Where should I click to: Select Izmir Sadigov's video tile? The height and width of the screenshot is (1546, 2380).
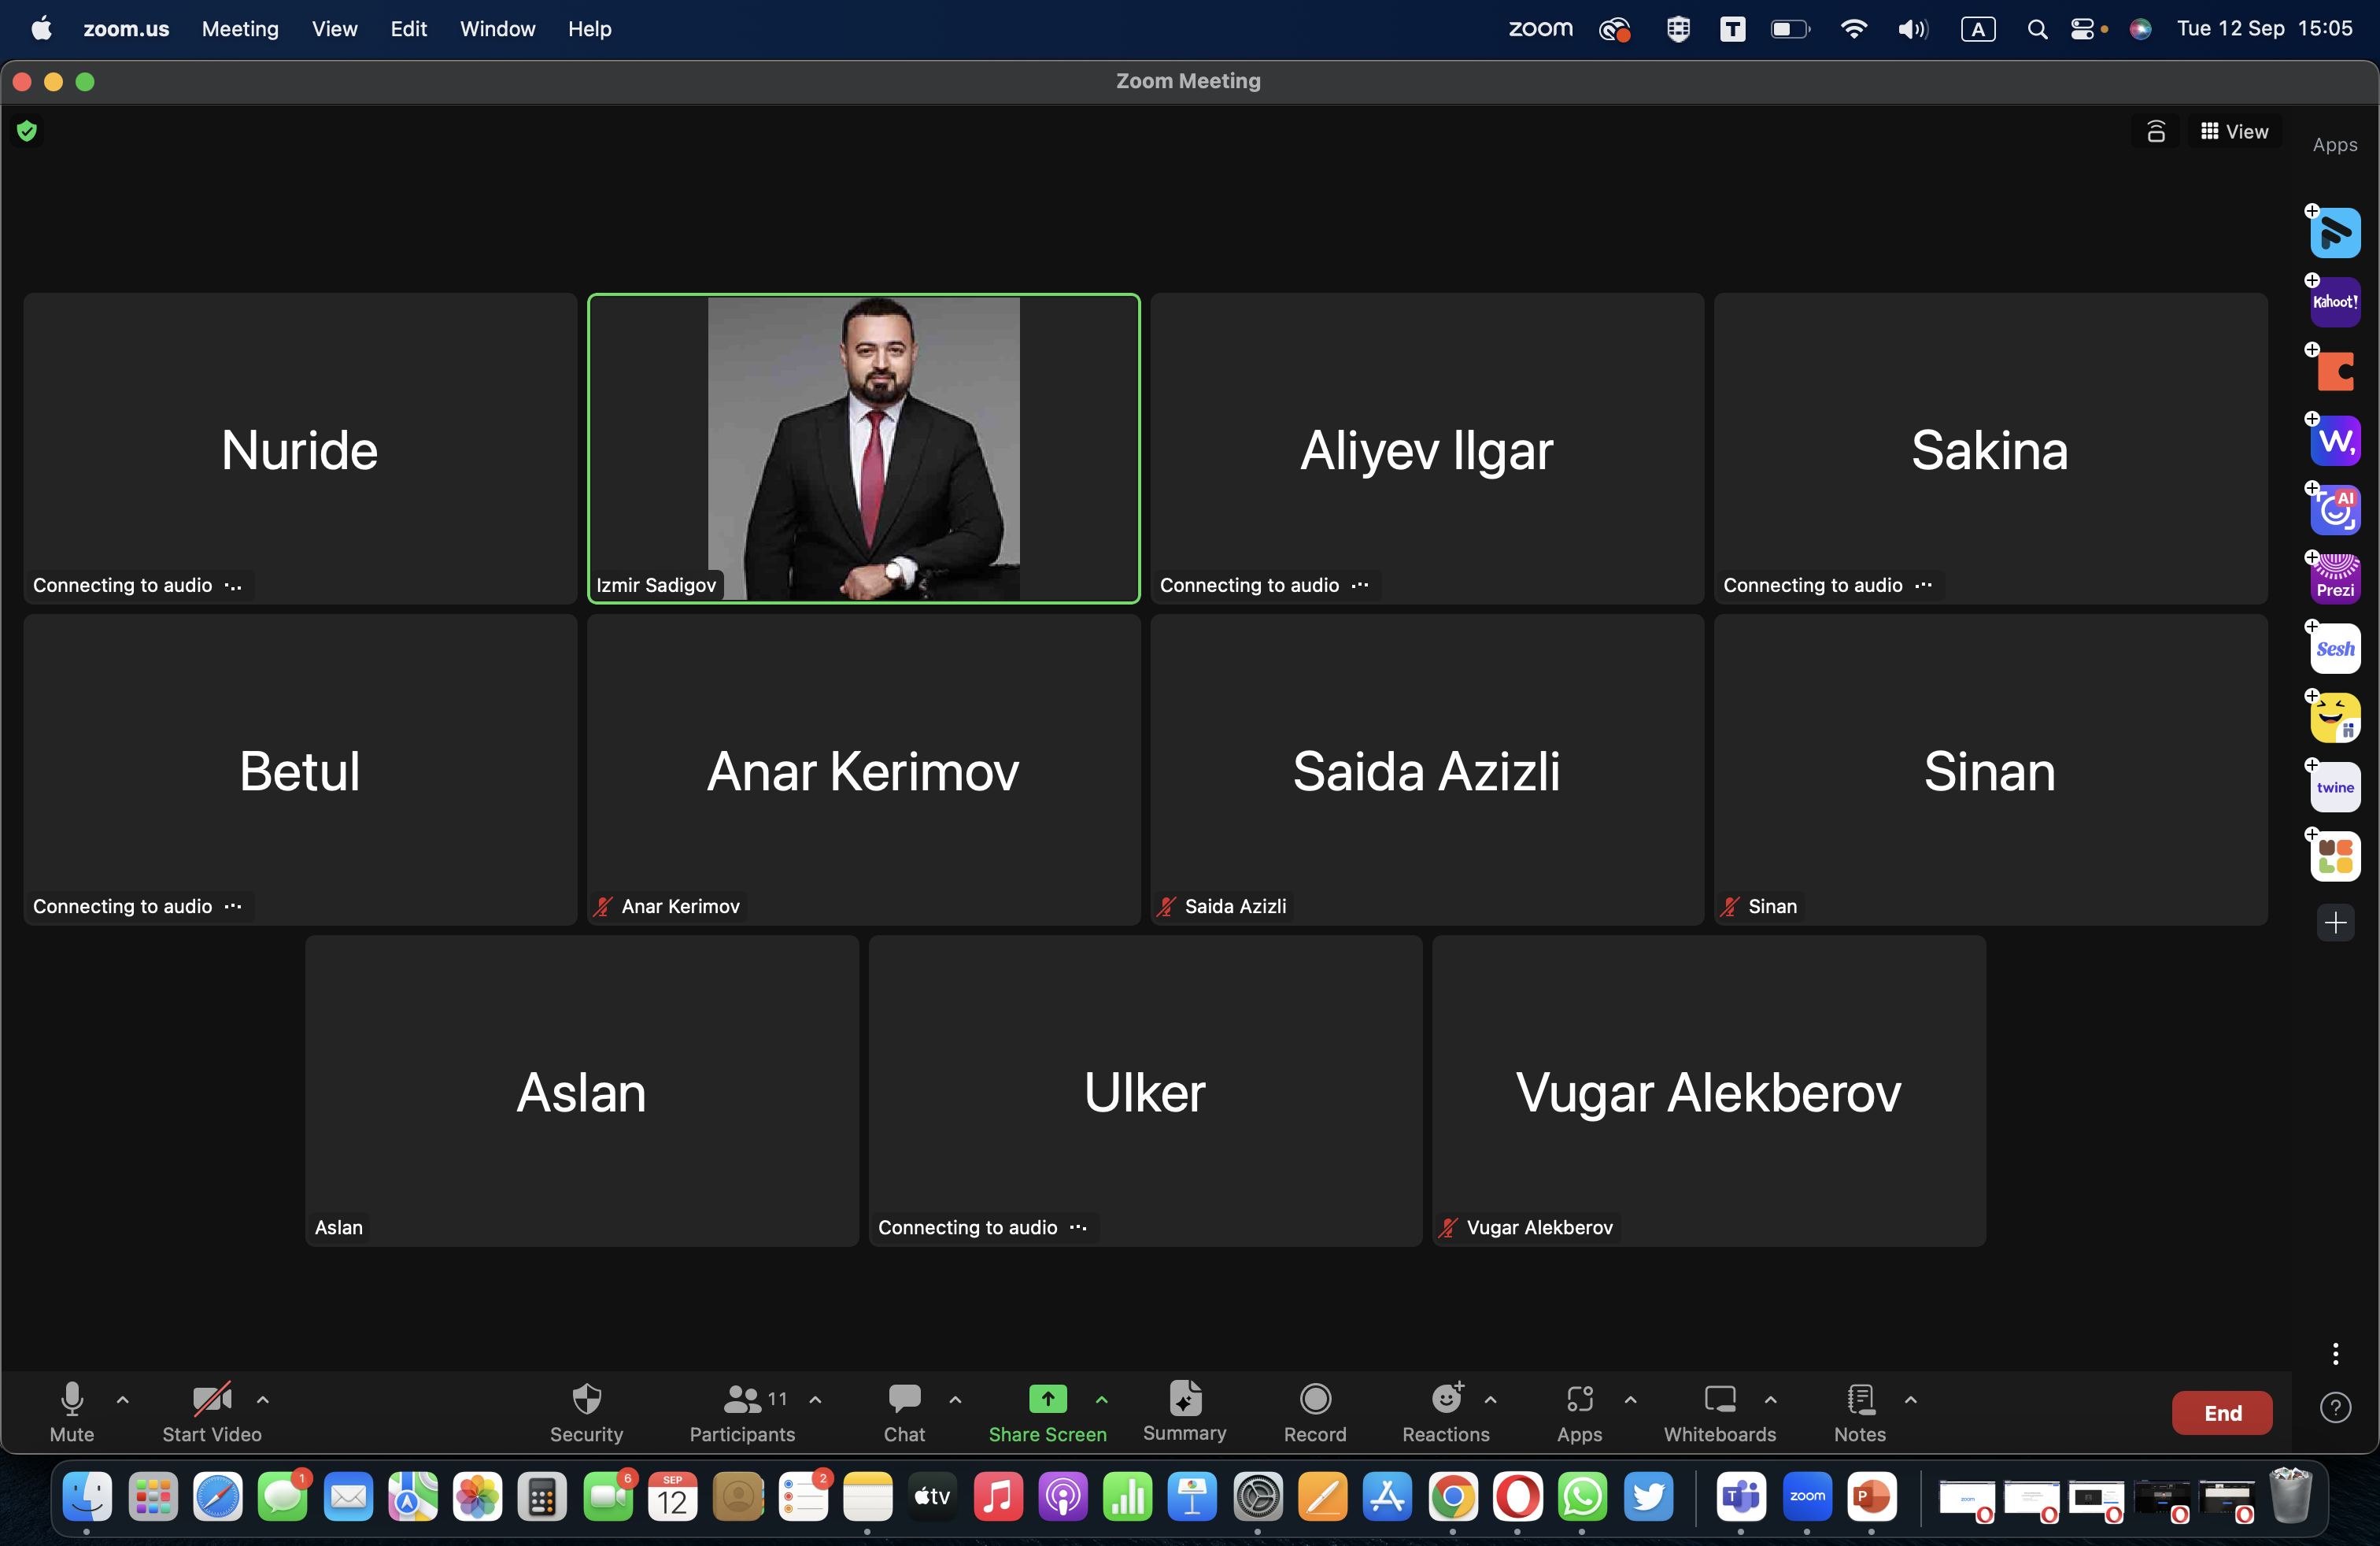pos(863,448)
